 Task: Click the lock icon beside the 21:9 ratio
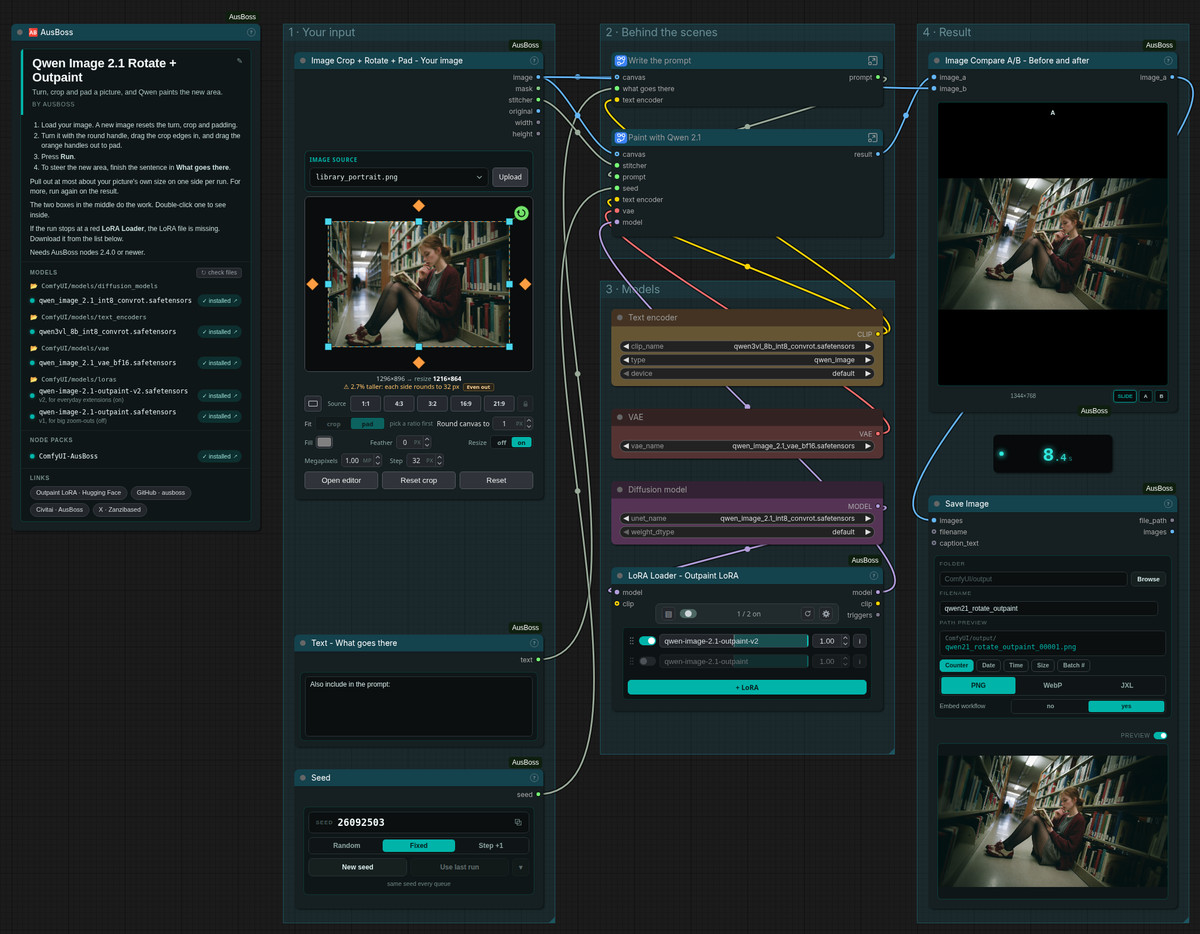point(526,404)
